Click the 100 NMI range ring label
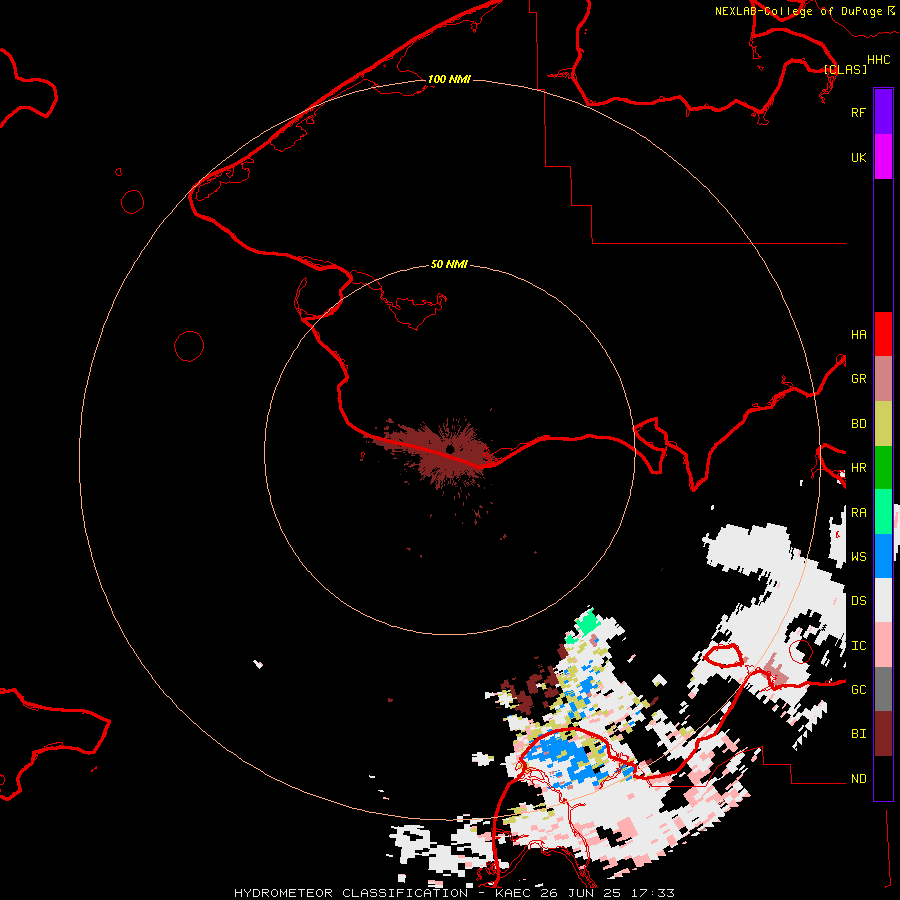 pyautogui.click(x=449, y=79)
